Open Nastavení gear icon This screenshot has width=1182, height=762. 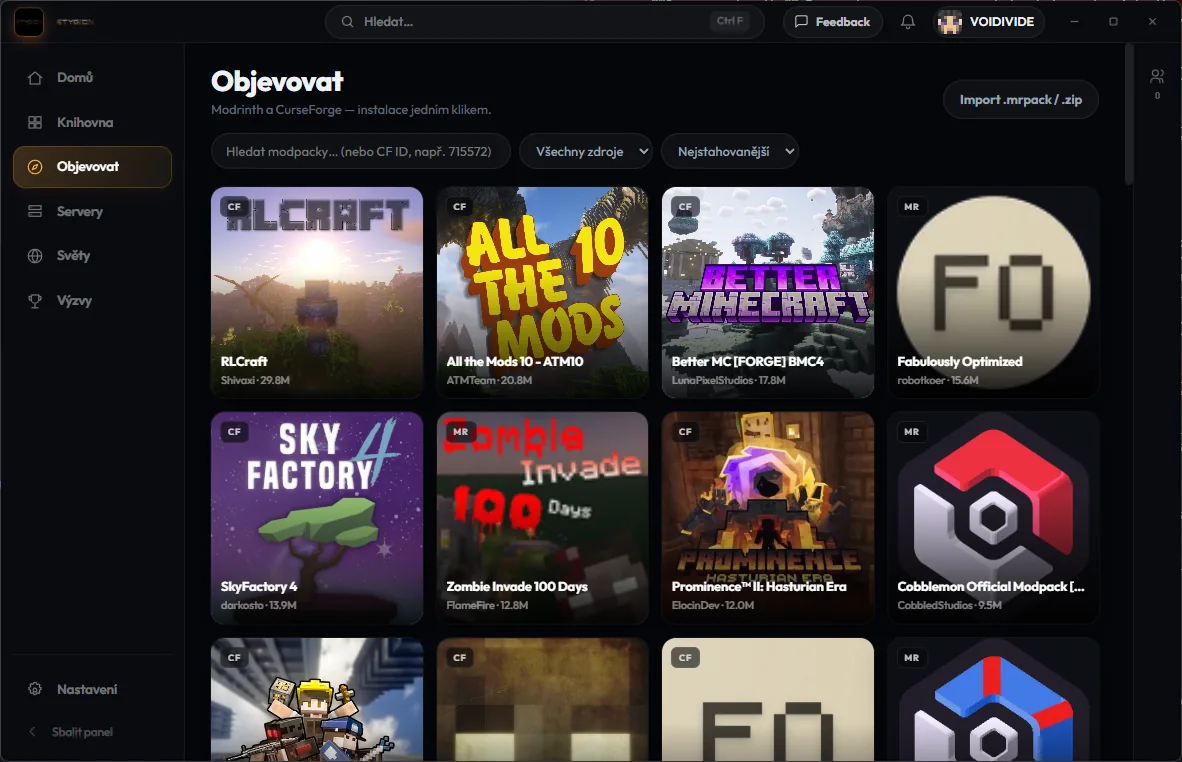[35, 689]
